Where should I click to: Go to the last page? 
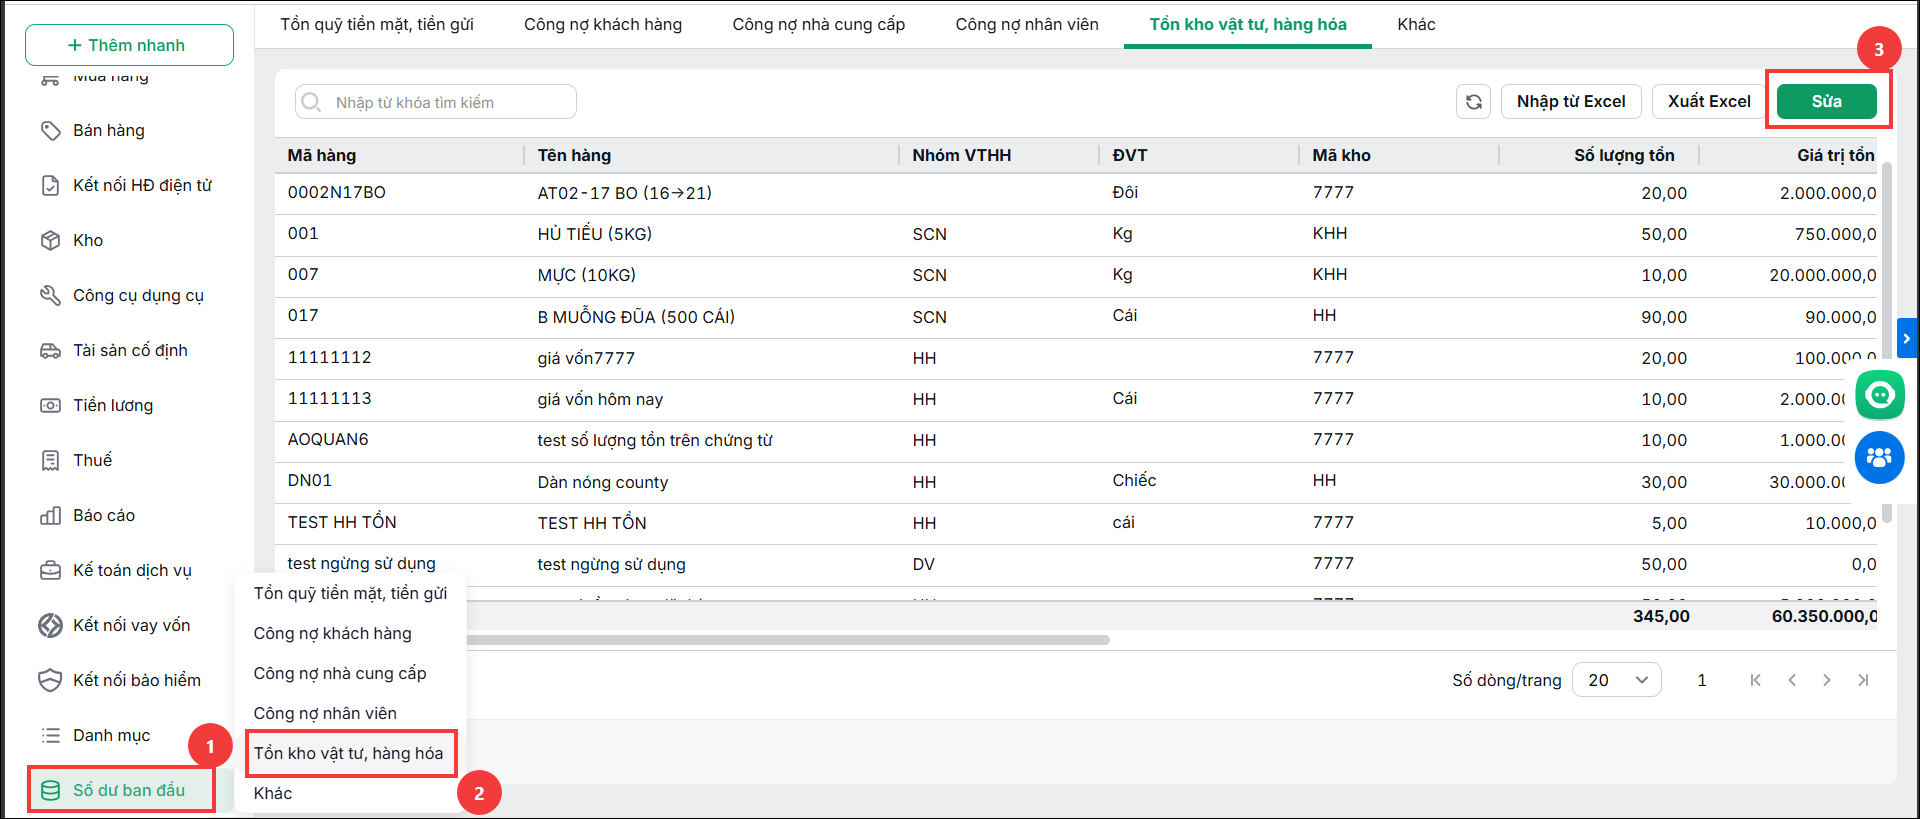click(x=1863, y=680)
